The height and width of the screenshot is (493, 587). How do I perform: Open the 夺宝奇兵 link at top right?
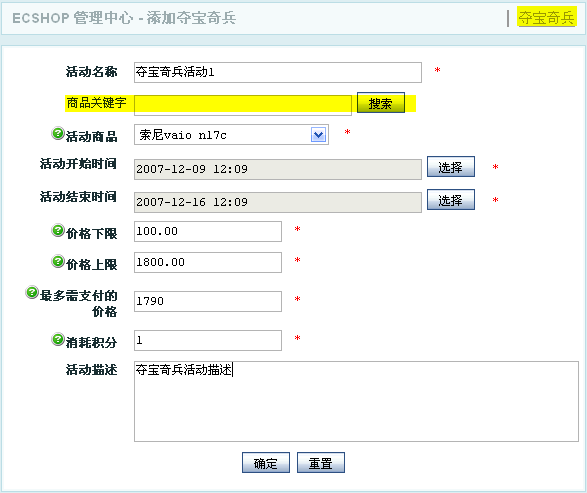click(x=546, y=18)
